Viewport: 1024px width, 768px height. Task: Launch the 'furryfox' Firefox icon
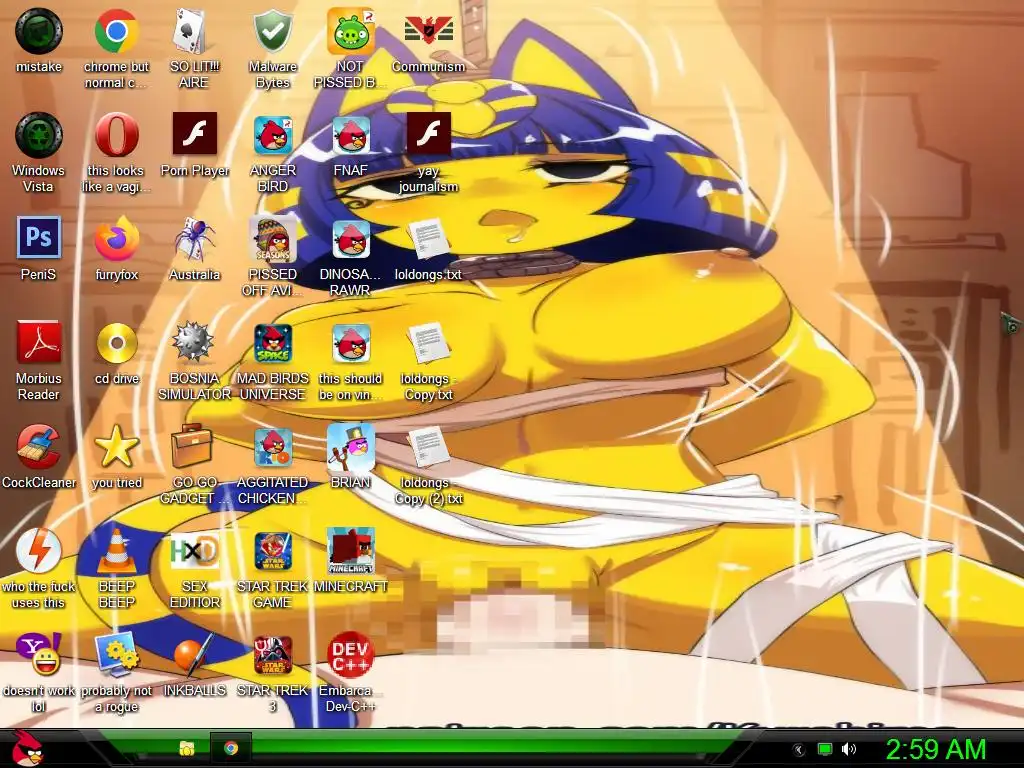click(116, 239)
